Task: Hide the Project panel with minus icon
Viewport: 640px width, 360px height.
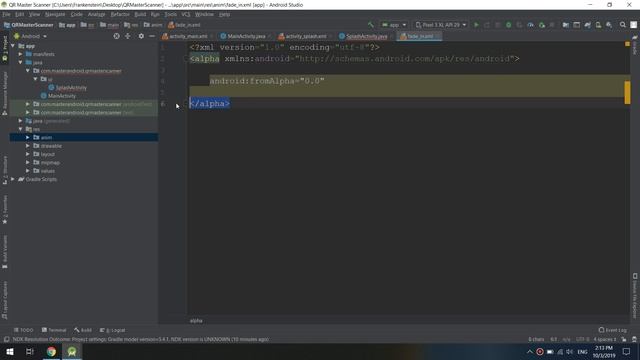Action: pyautogui.click(x=152, y=36)
